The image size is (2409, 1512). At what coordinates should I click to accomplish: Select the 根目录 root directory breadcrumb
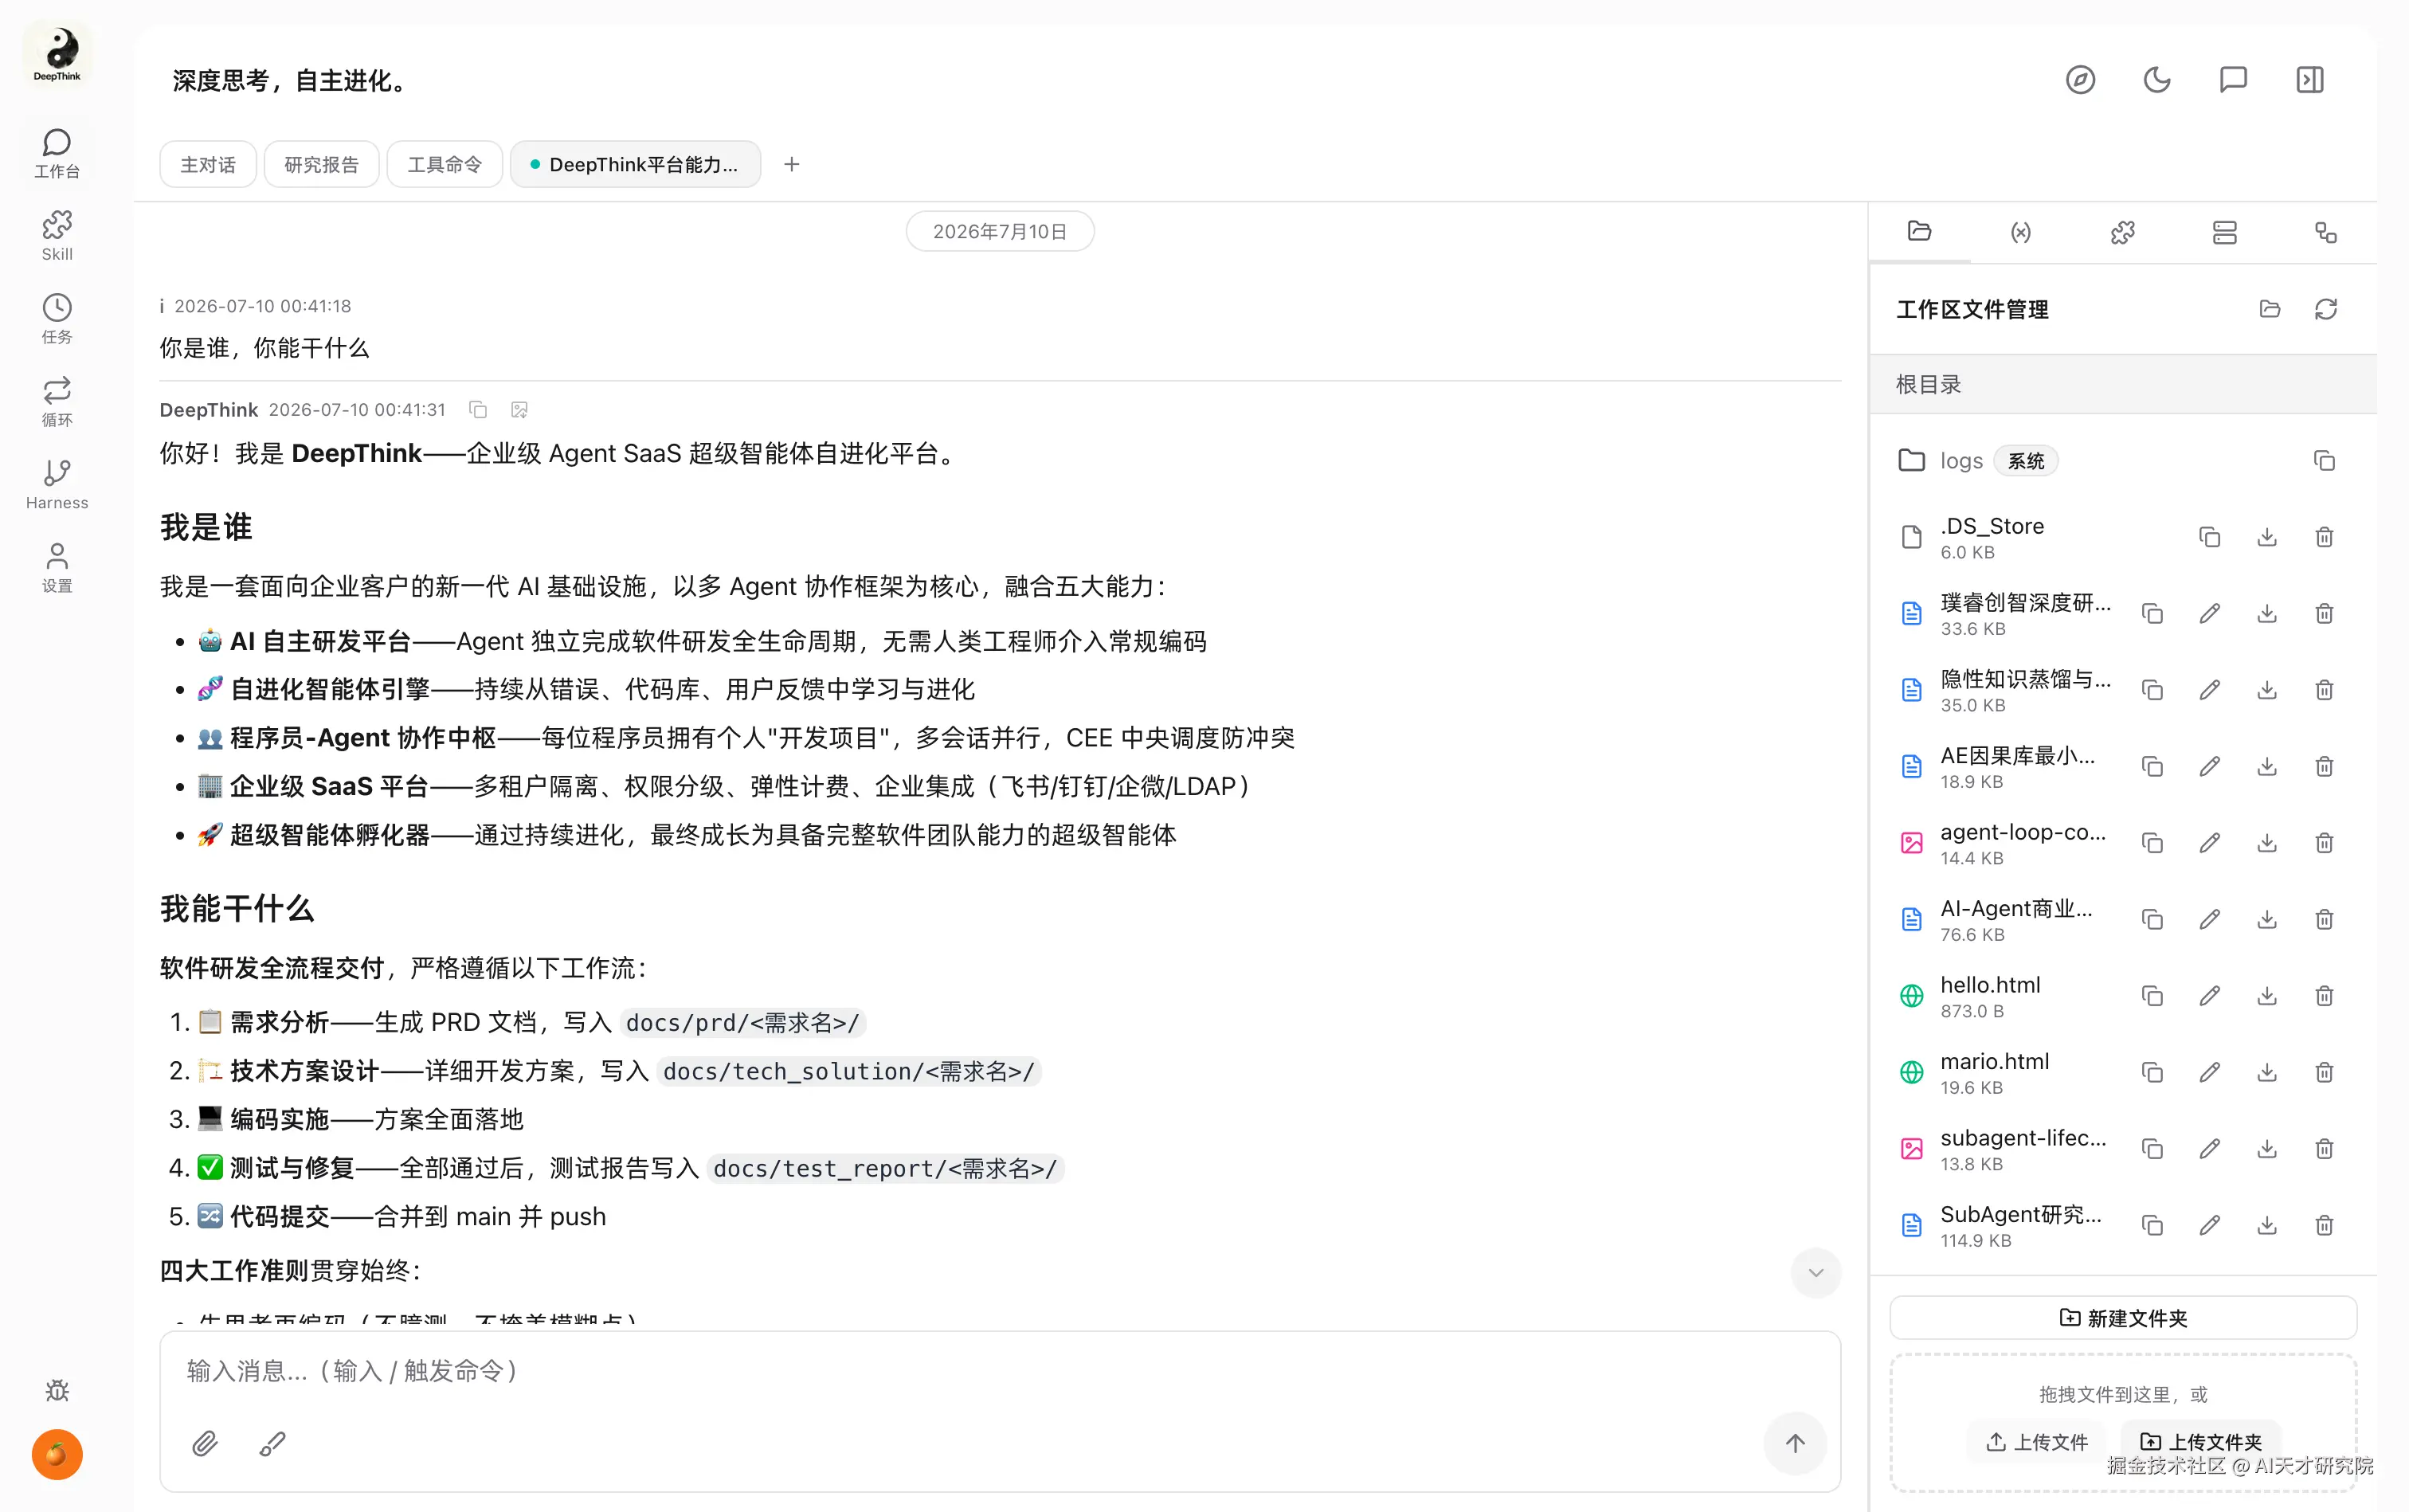point(1928,385)
